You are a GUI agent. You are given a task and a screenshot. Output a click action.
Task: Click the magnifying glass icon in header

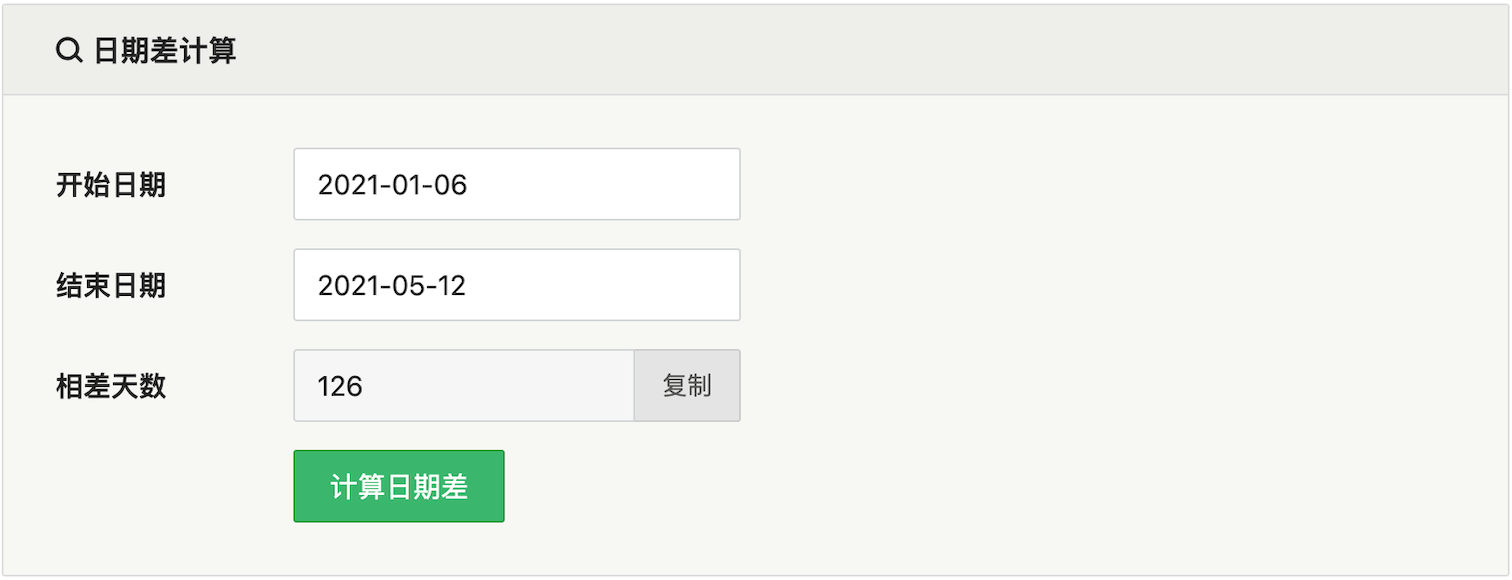[x=68, y=47]
